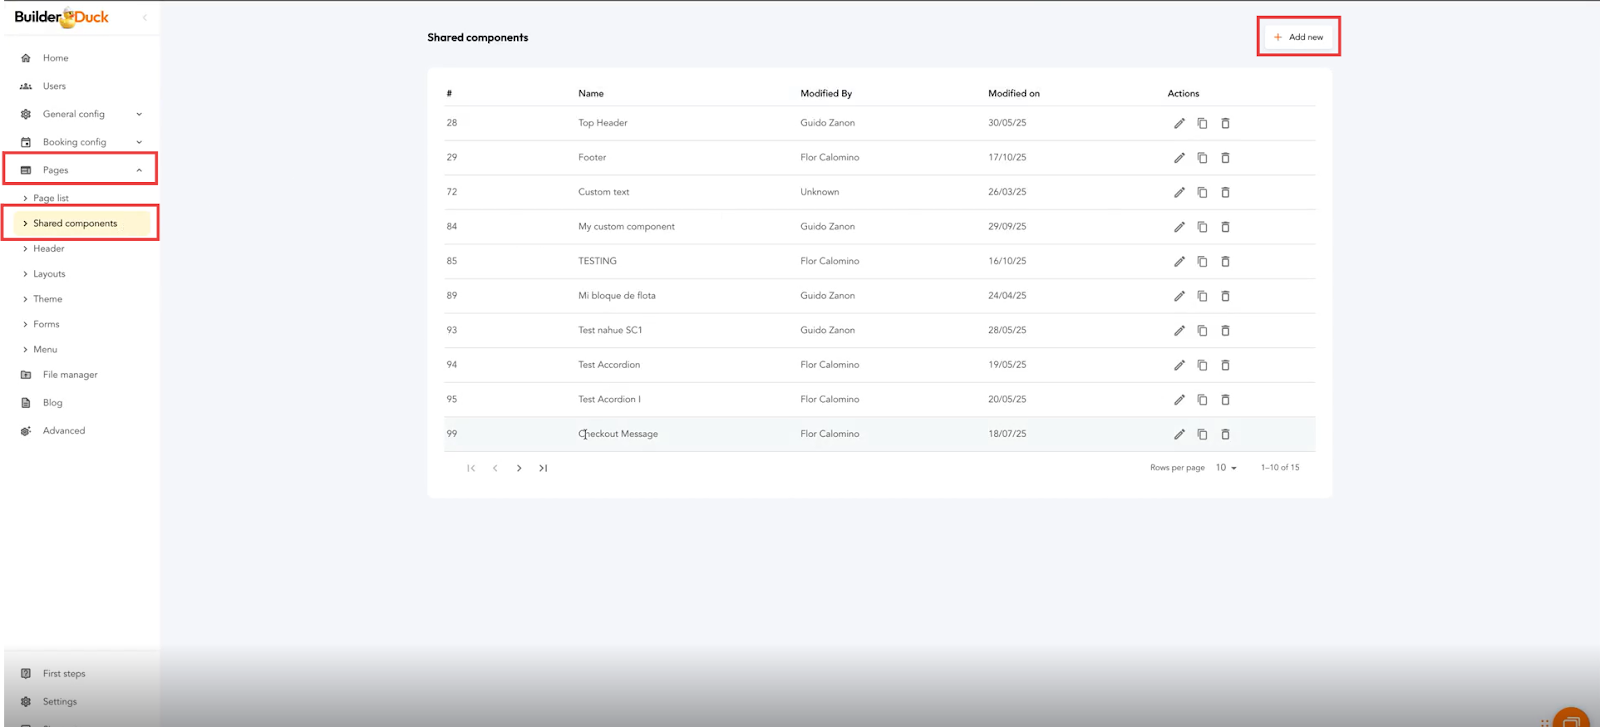Click the Add new button
1600x727 pixels.
(x=1298, y=37)
